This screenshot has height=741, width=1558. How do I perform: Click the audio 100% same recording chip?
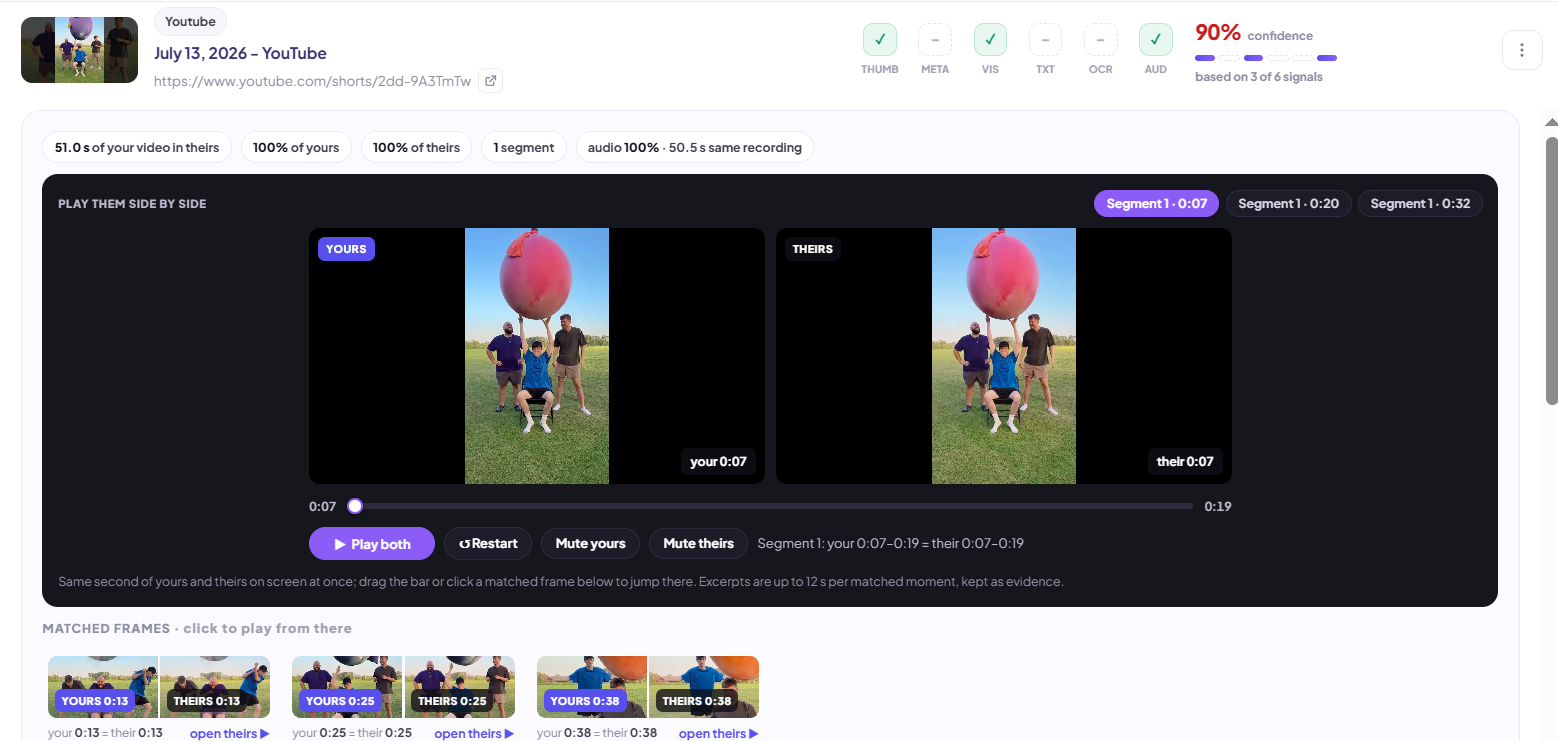(x=695, y=148)
